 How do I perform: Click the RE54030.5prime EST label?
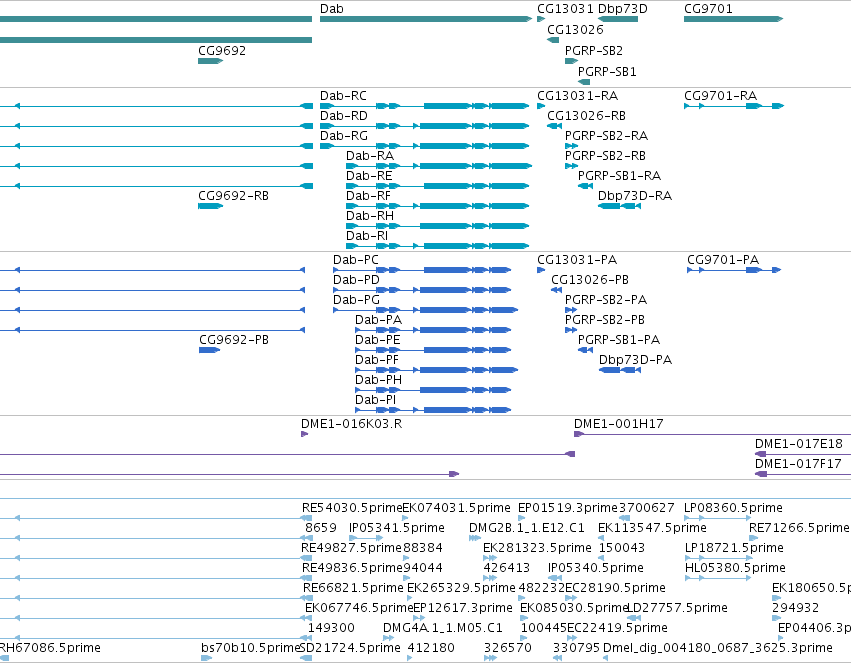point(352,508)
